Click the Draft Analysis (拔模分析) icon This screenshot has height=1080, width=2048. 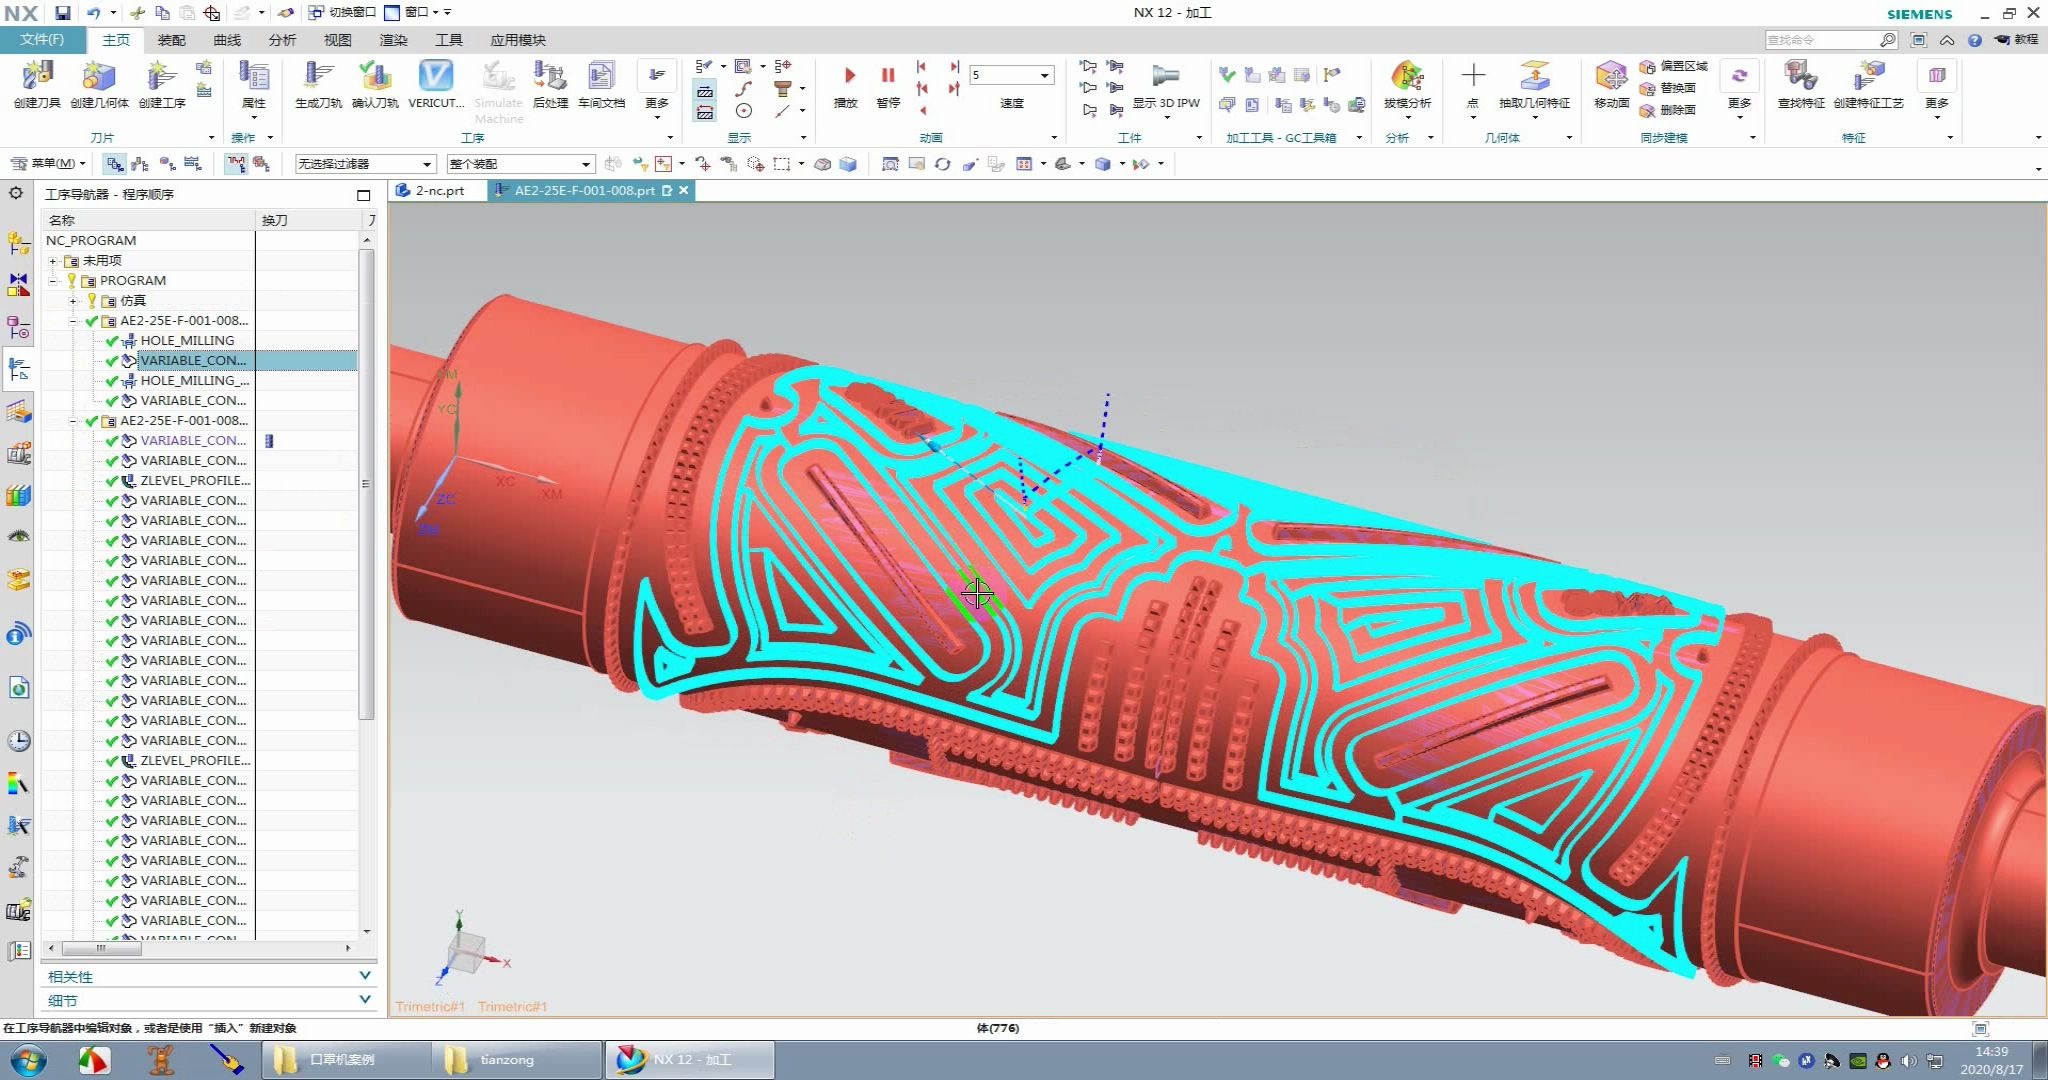point(1407,79)
